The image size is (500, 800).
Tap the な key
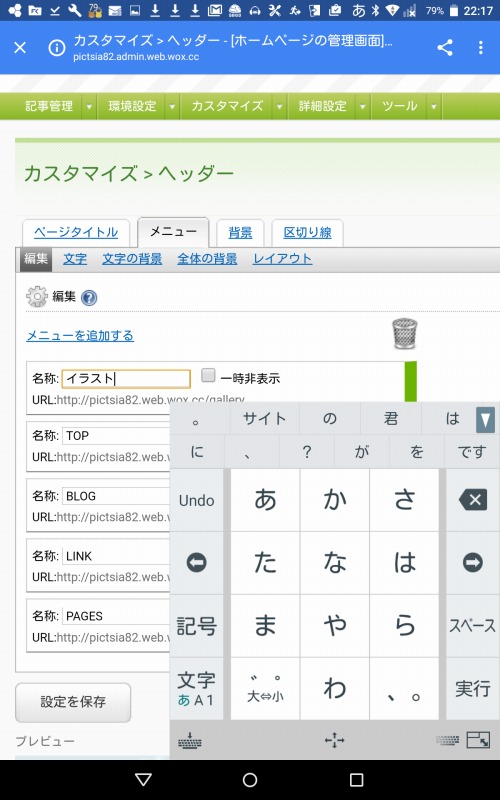point(335,563)
